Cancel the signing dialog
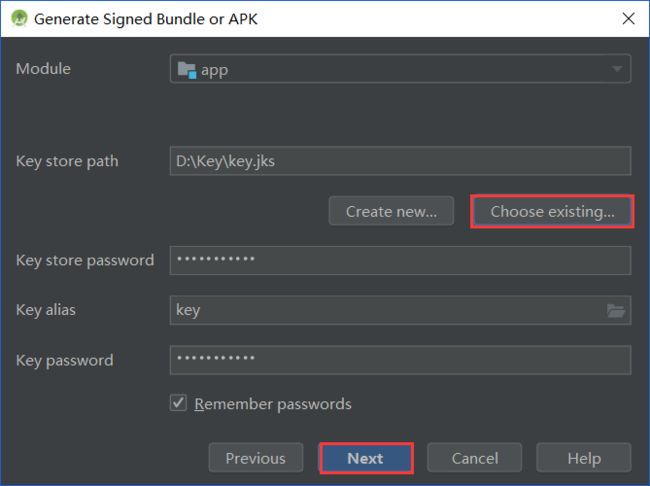The height and width of the screenshot is (486, 650). (475, 458)
